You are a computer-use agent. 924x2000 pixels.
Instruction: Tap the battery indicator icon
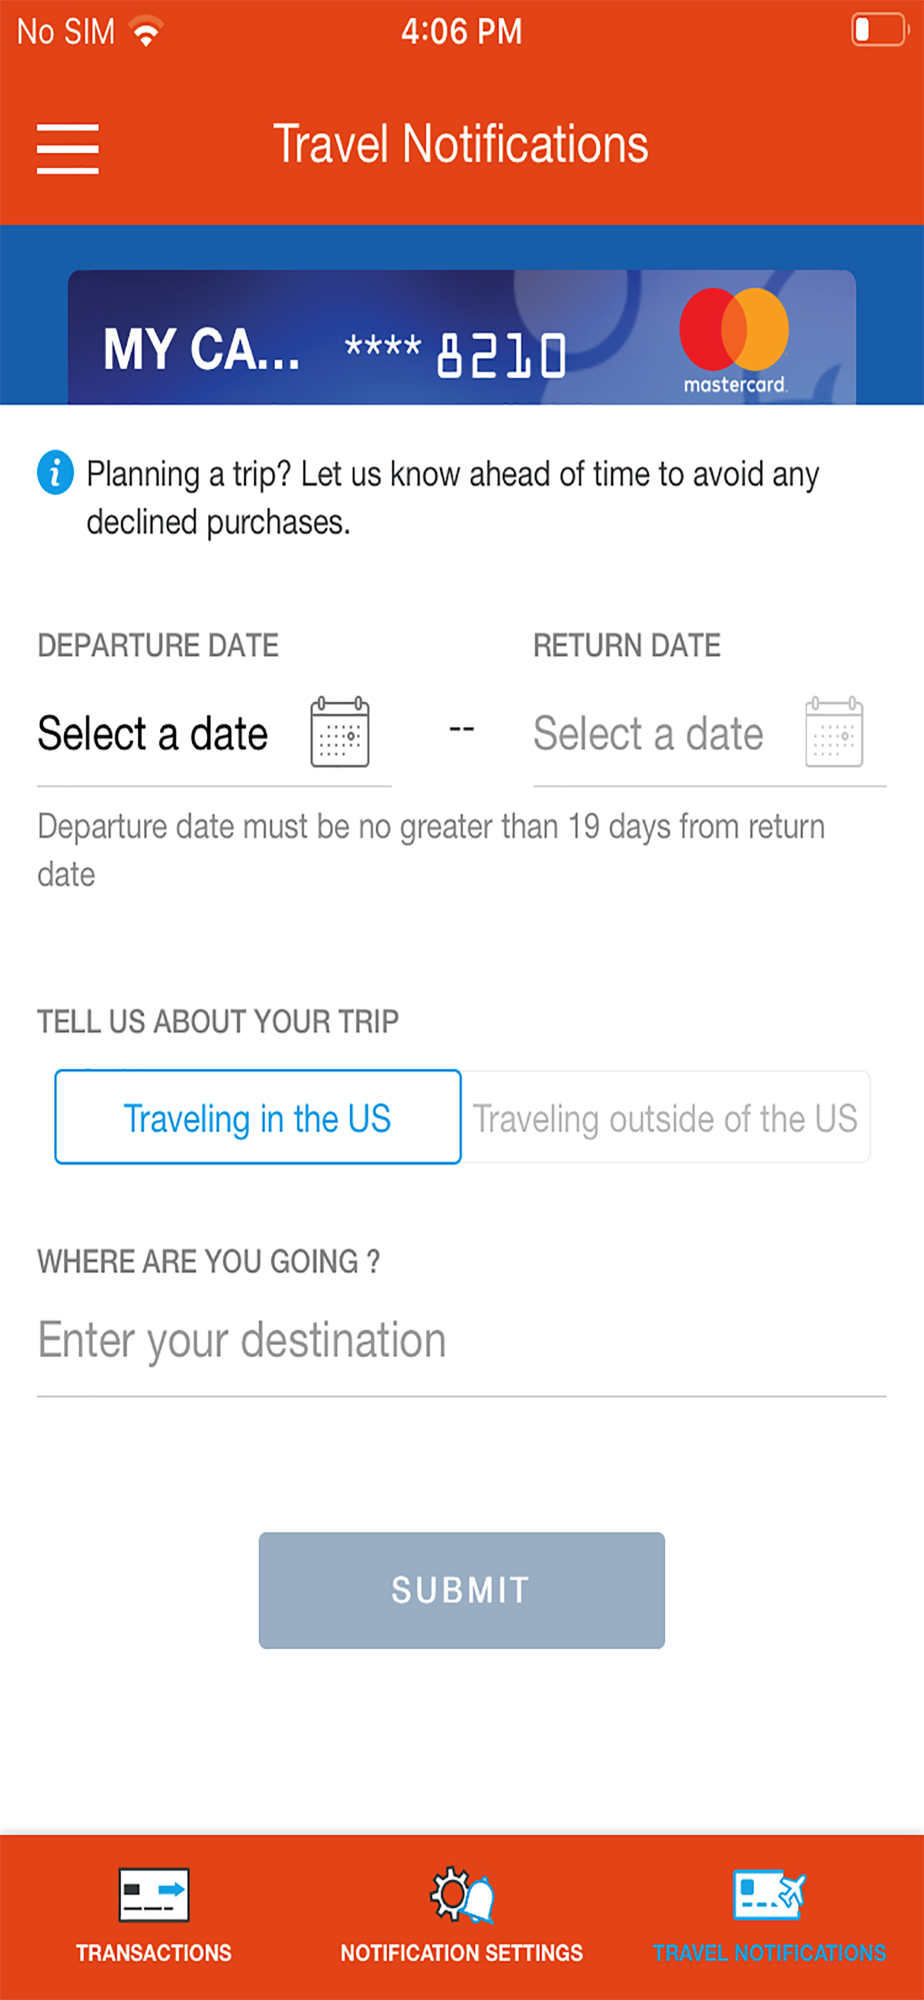tap(878, 30)
